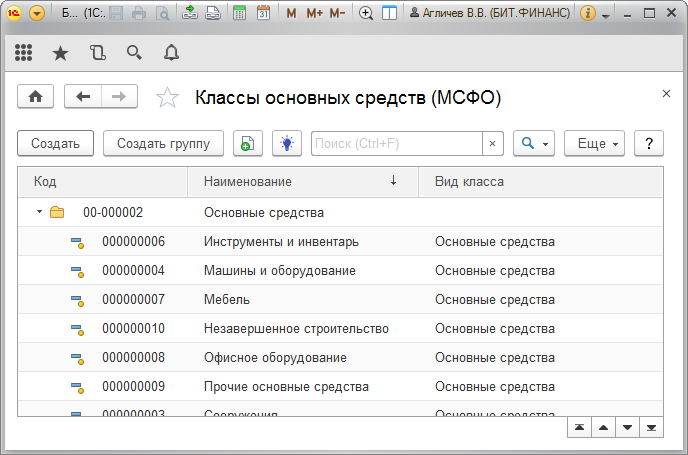The image size is (688, 455).
Task: Sort by the Наименование column header
Action: [303, 182]
